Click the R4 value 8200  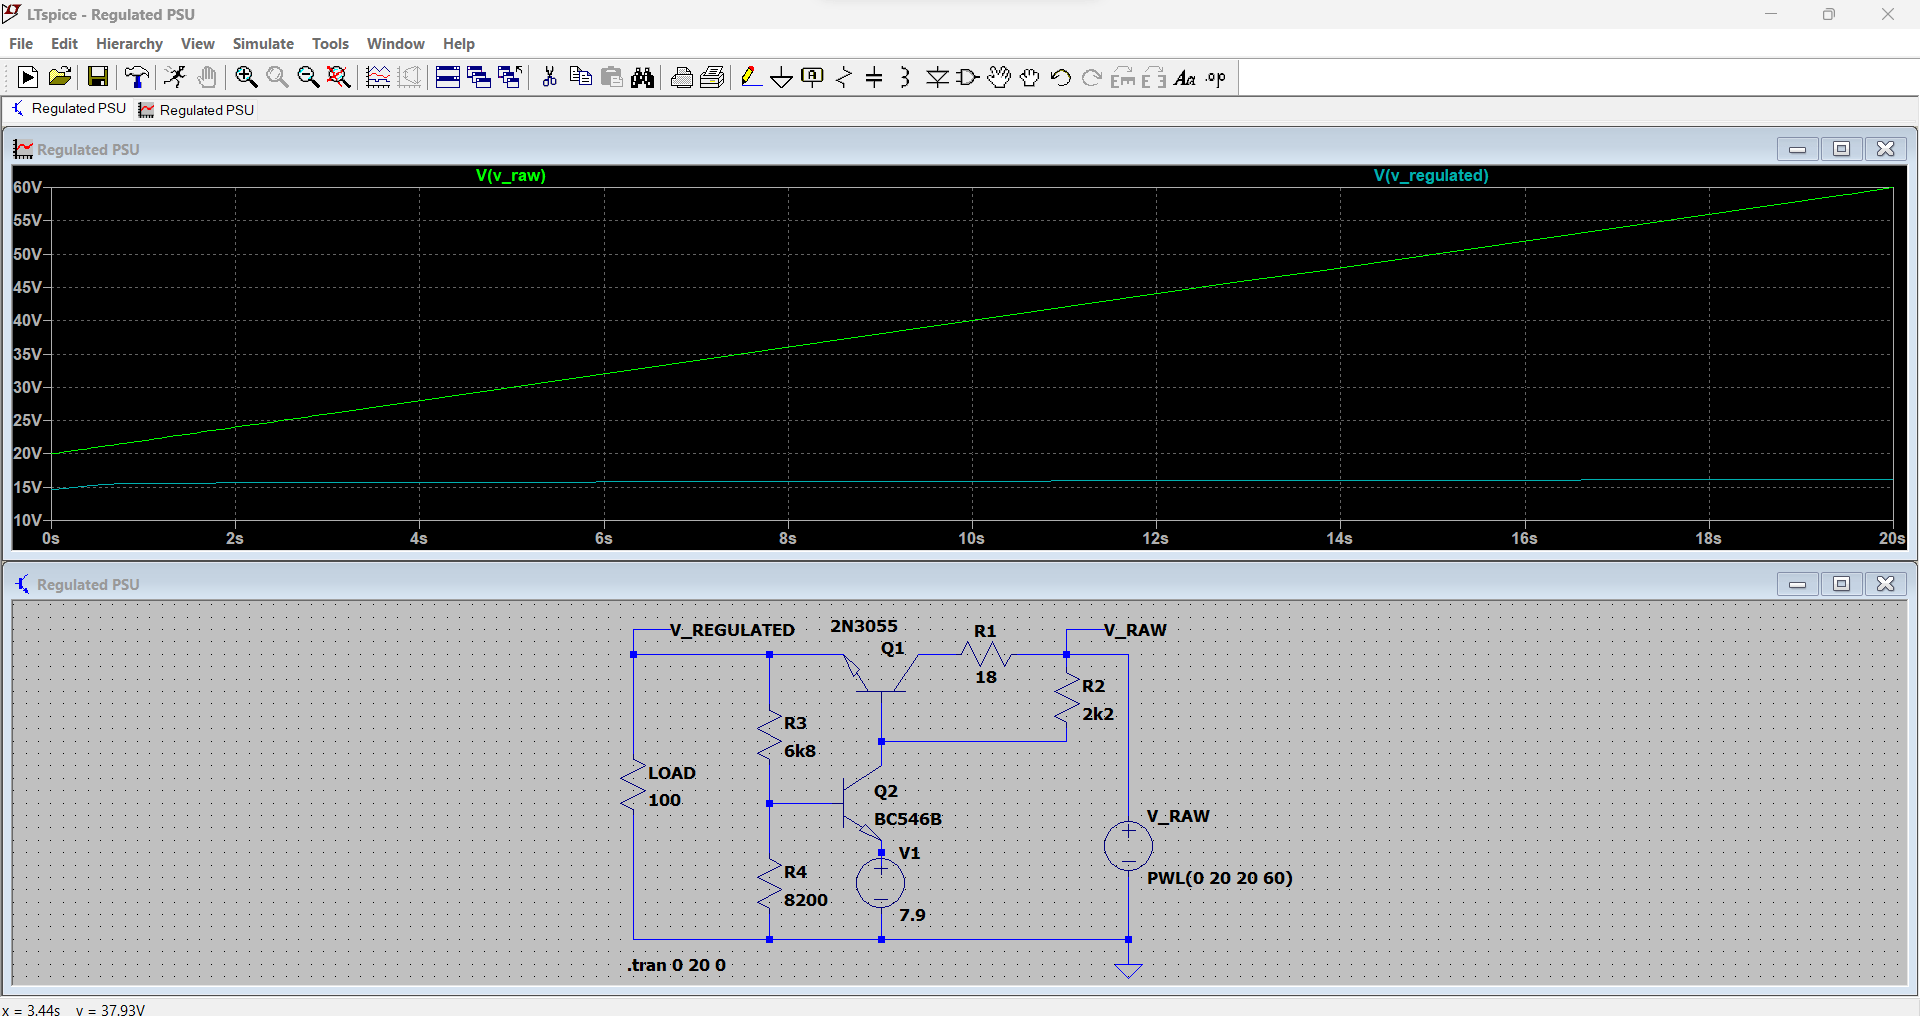(806, 900)
